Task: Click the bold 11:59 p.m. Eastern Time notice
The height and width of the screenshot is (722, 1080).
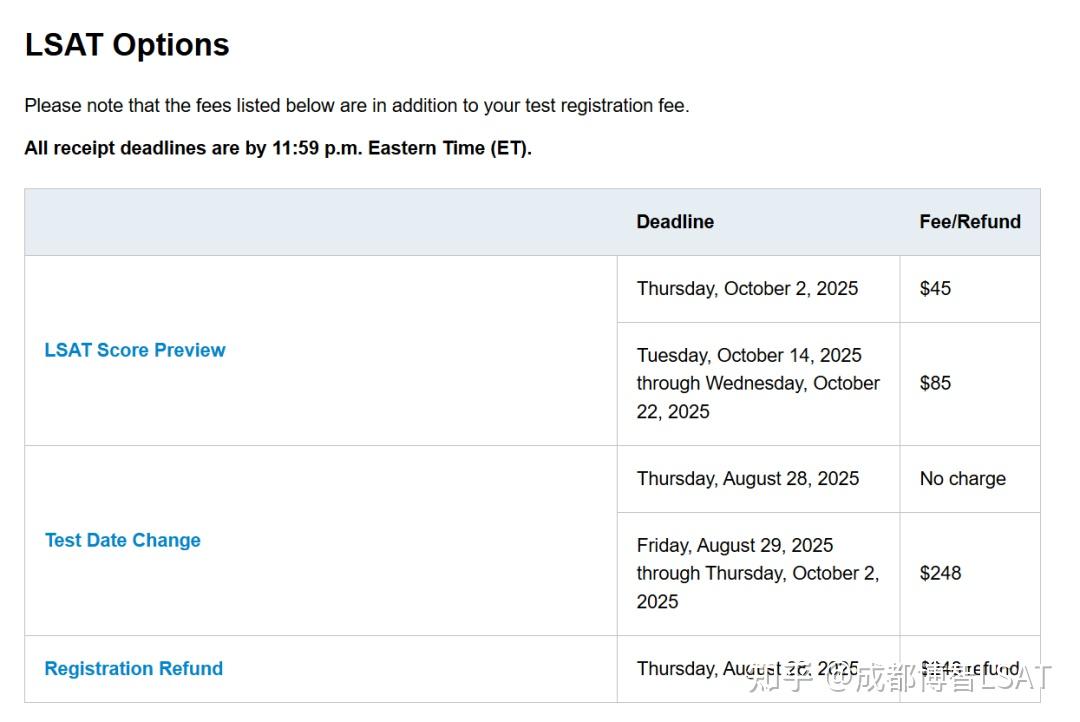Action: click(x=278, y=149)
